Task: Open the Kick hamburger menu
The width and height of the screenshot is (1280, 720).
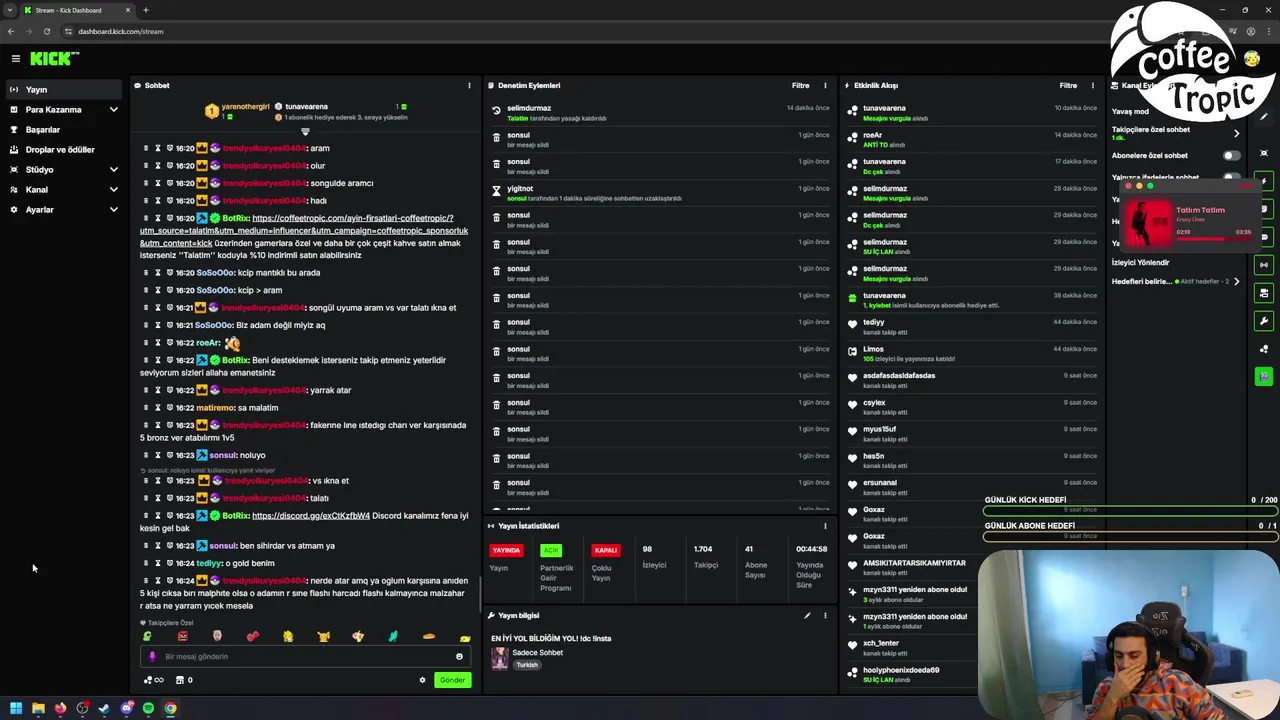Action: coord(15,59)
